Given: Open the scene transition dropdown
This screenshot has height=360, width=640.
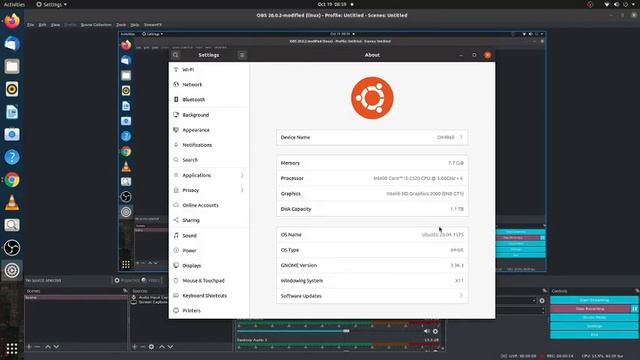Looking at the screenshot, I should coord(516,300).
